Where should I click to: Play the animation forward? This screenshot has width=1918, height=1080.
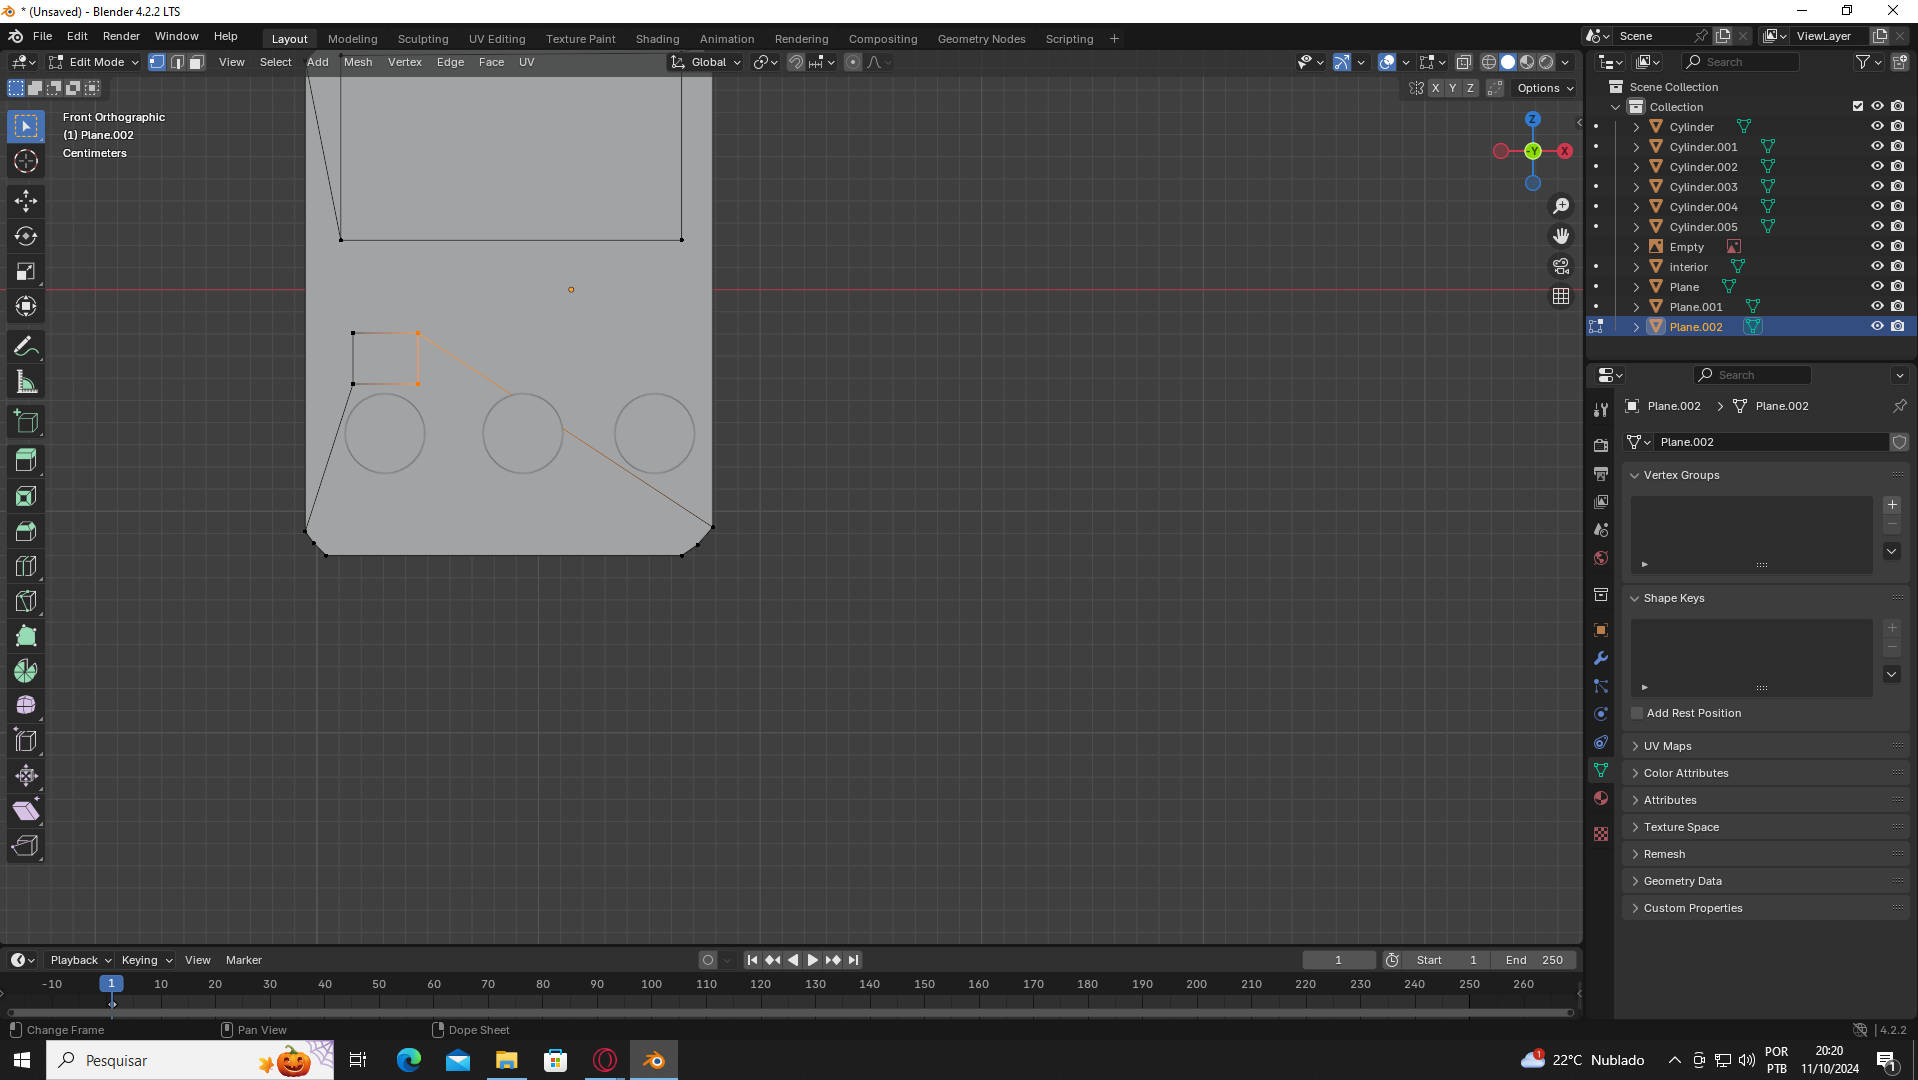pos(813,960)
